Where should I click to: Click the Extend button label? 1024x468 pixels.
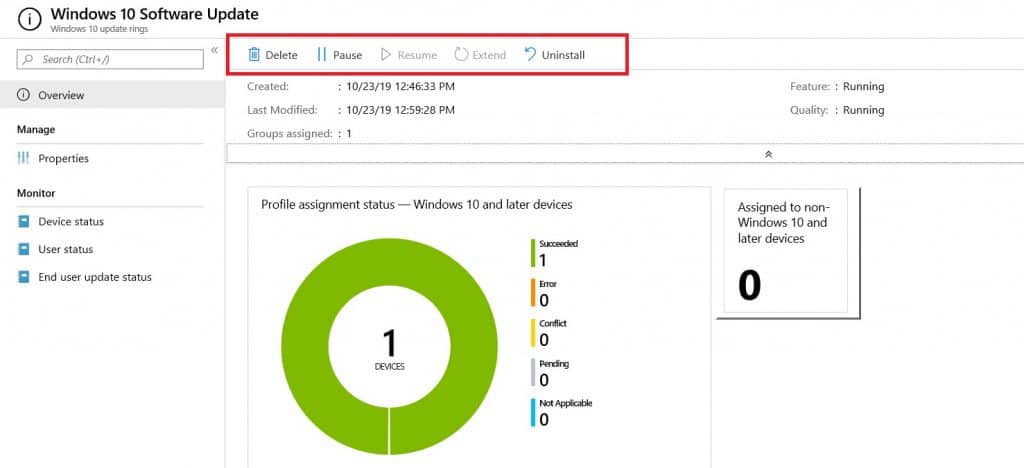coord(489,55)
